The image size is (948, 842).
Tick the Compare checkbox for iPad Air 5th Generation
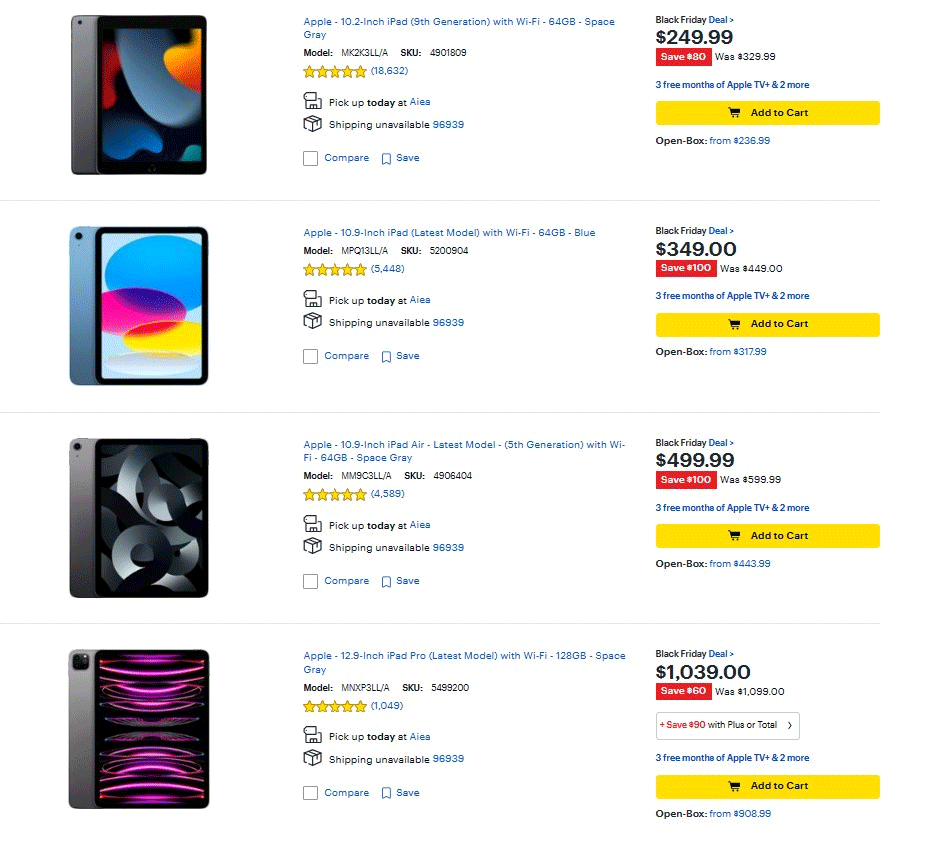coord(311,581)
